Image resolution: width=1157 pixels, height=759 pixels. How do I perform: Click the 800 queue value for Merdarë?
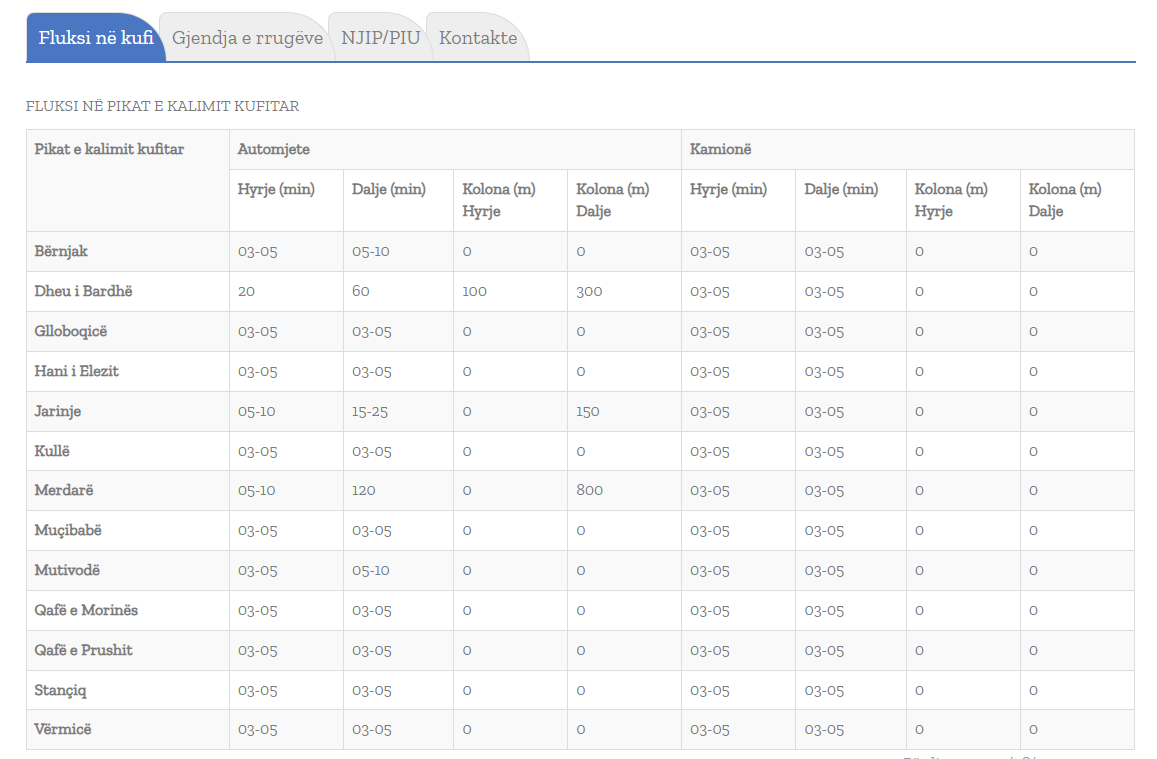[x=590, y=491]
